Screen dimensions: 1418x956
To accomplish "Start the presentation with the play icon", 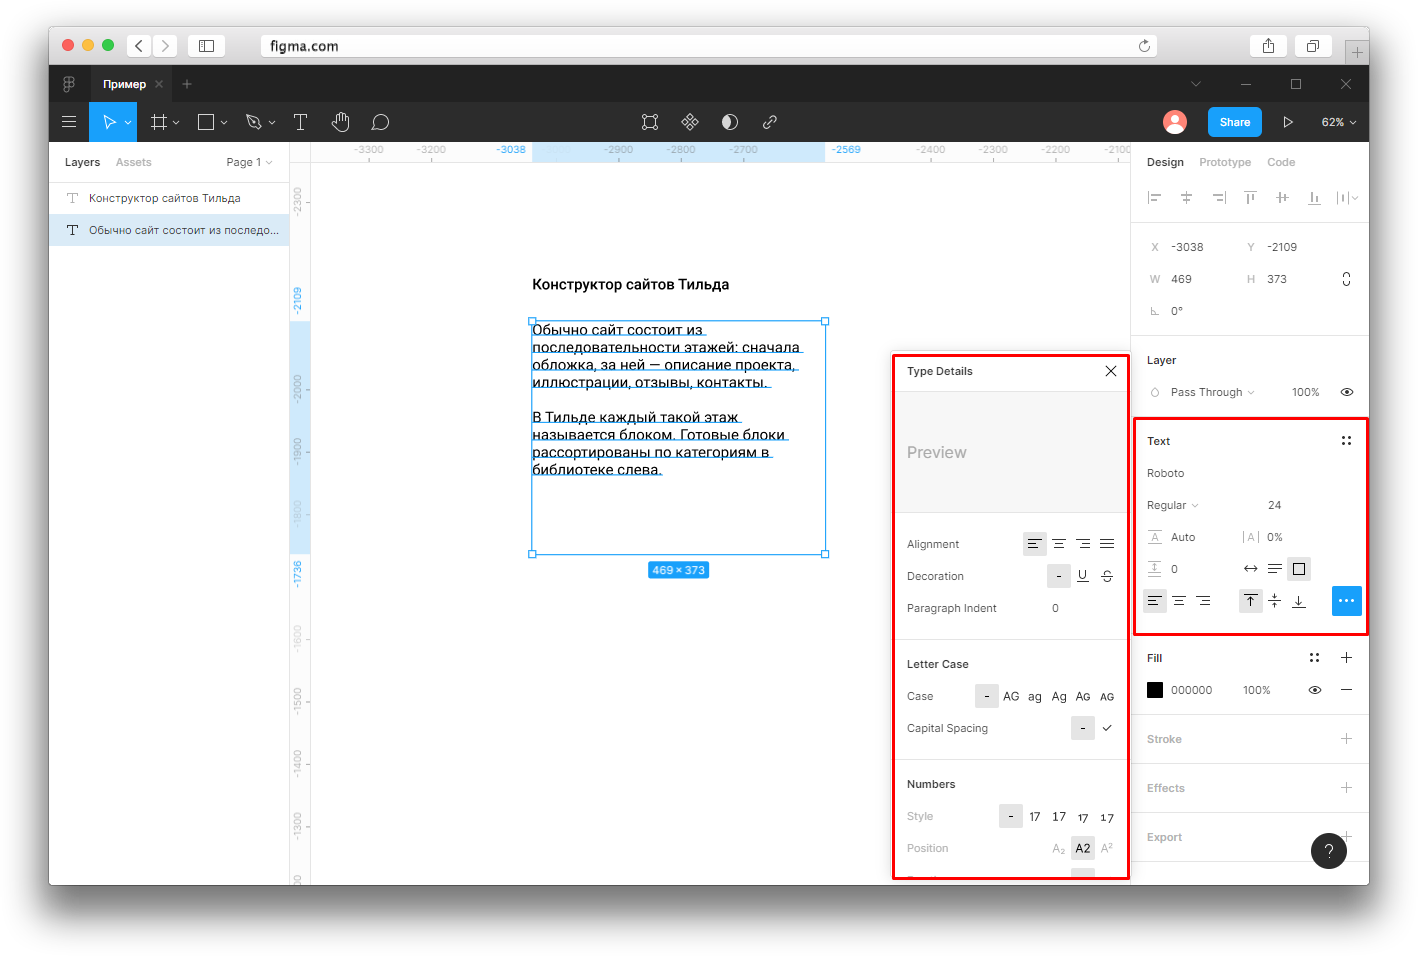I will click(x=1288, y=122).
